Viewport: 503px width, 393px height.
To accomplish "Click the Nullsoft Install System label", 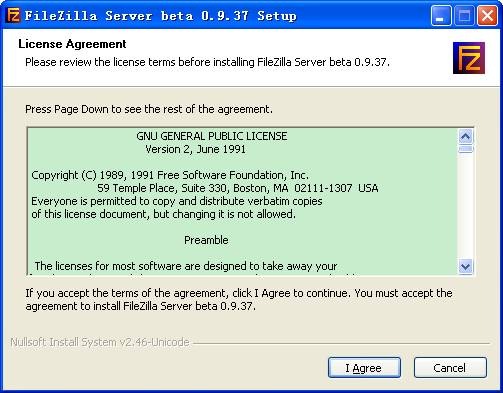I will (100, 342).
